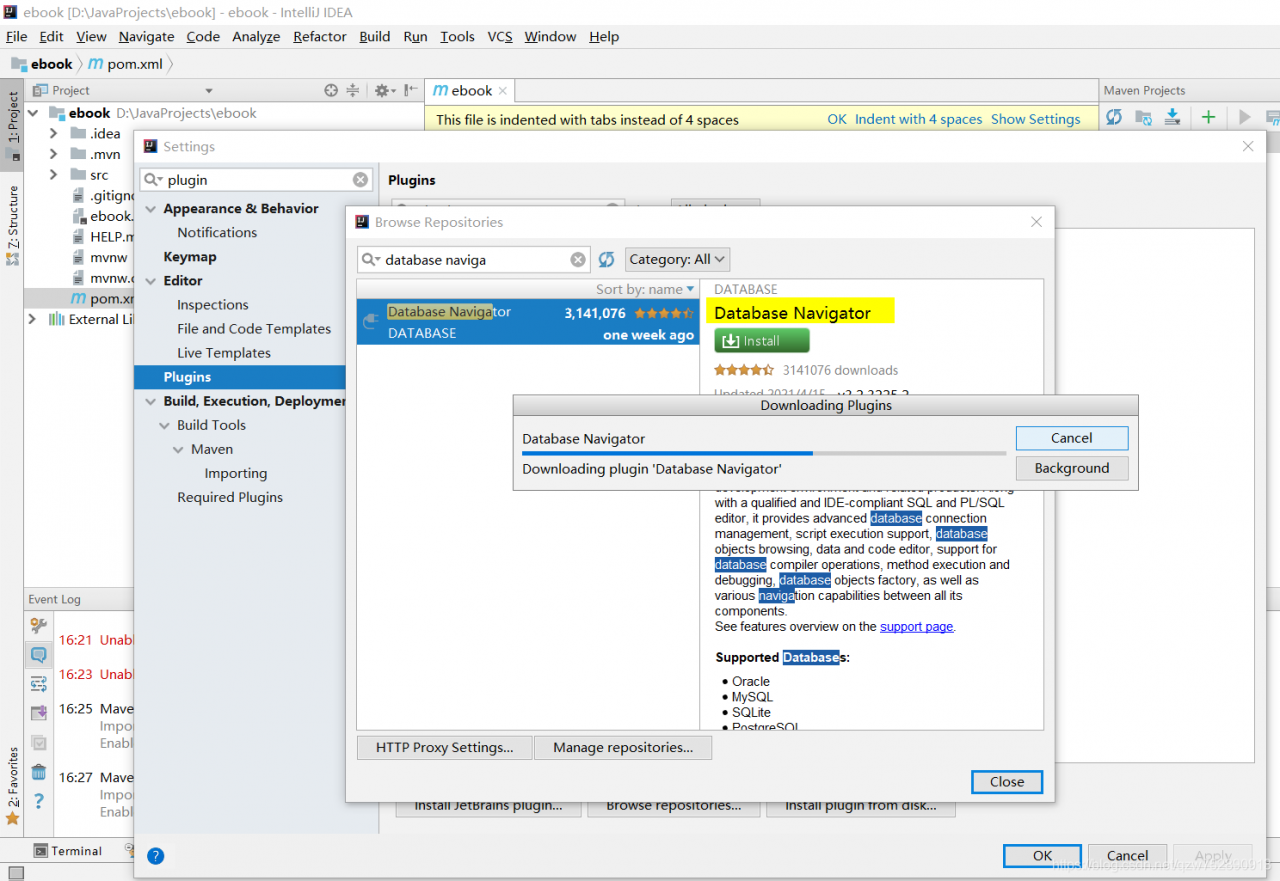Image resolution: width=1280 pixels, height=881 pixels.
Task: Click Manage repositories button
Action: point(623,747)
